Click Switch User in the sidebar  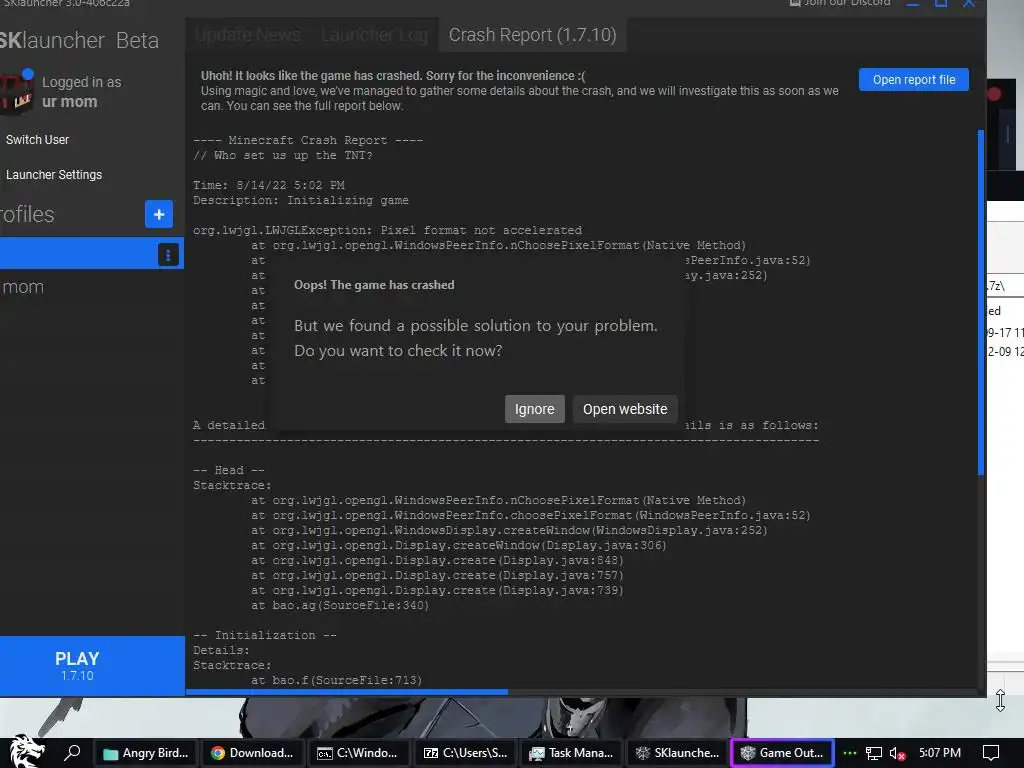(37, 140)
